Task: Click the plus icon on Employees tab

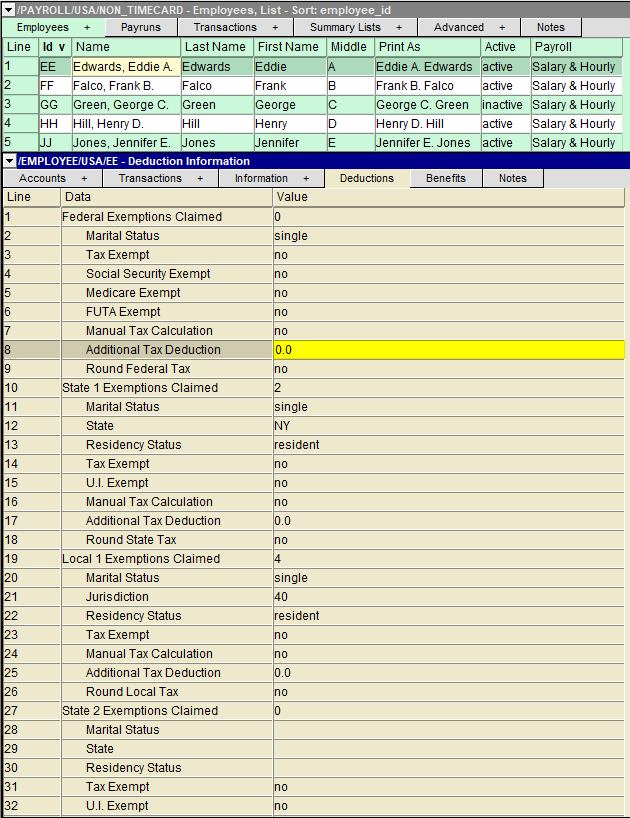Action: (87, 28)
